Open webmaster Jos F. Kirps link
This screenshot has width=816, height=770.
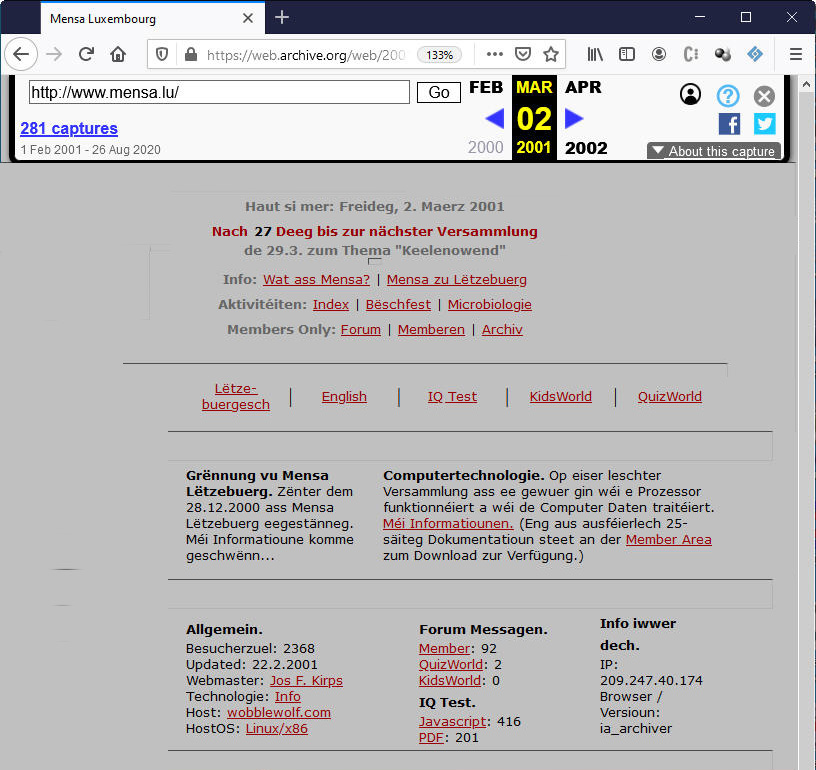click(x=306, y=681)
